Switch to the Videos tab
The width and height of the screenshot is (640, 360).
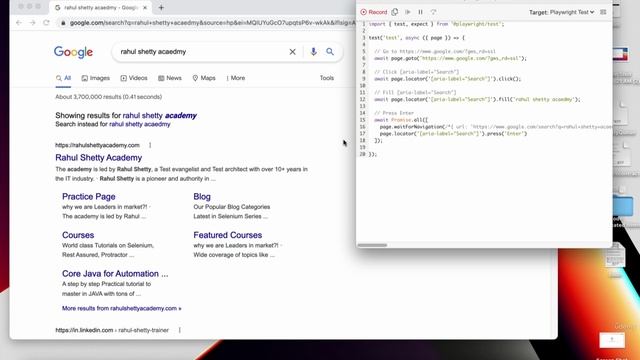pos(134,78)
